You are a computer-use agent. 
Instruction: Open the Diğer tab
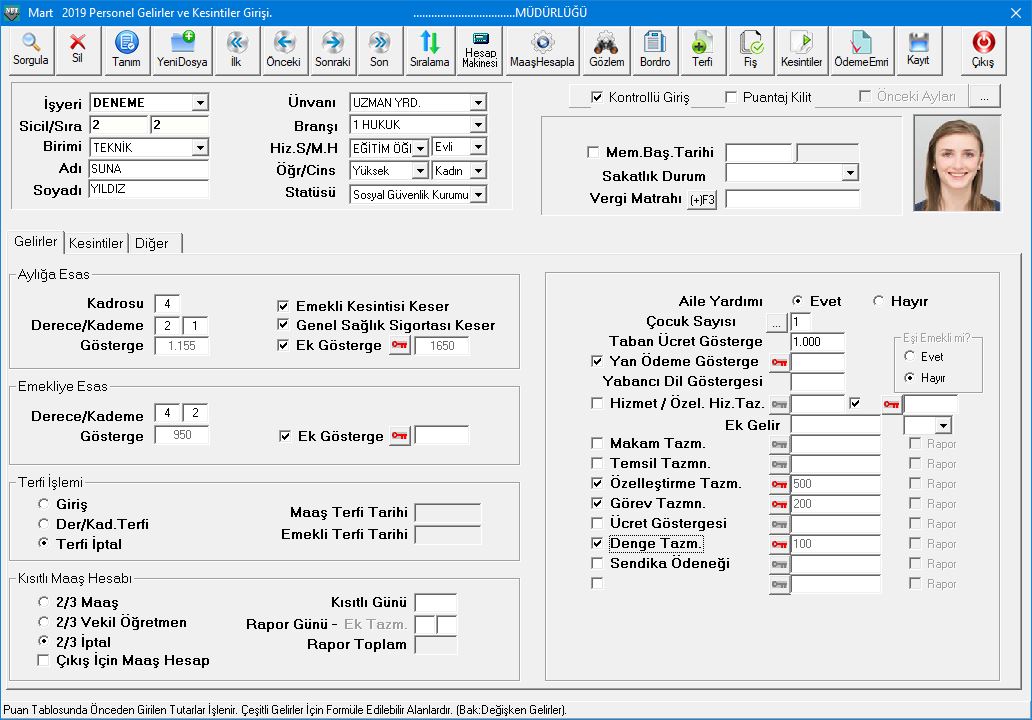tap(152, 243)
